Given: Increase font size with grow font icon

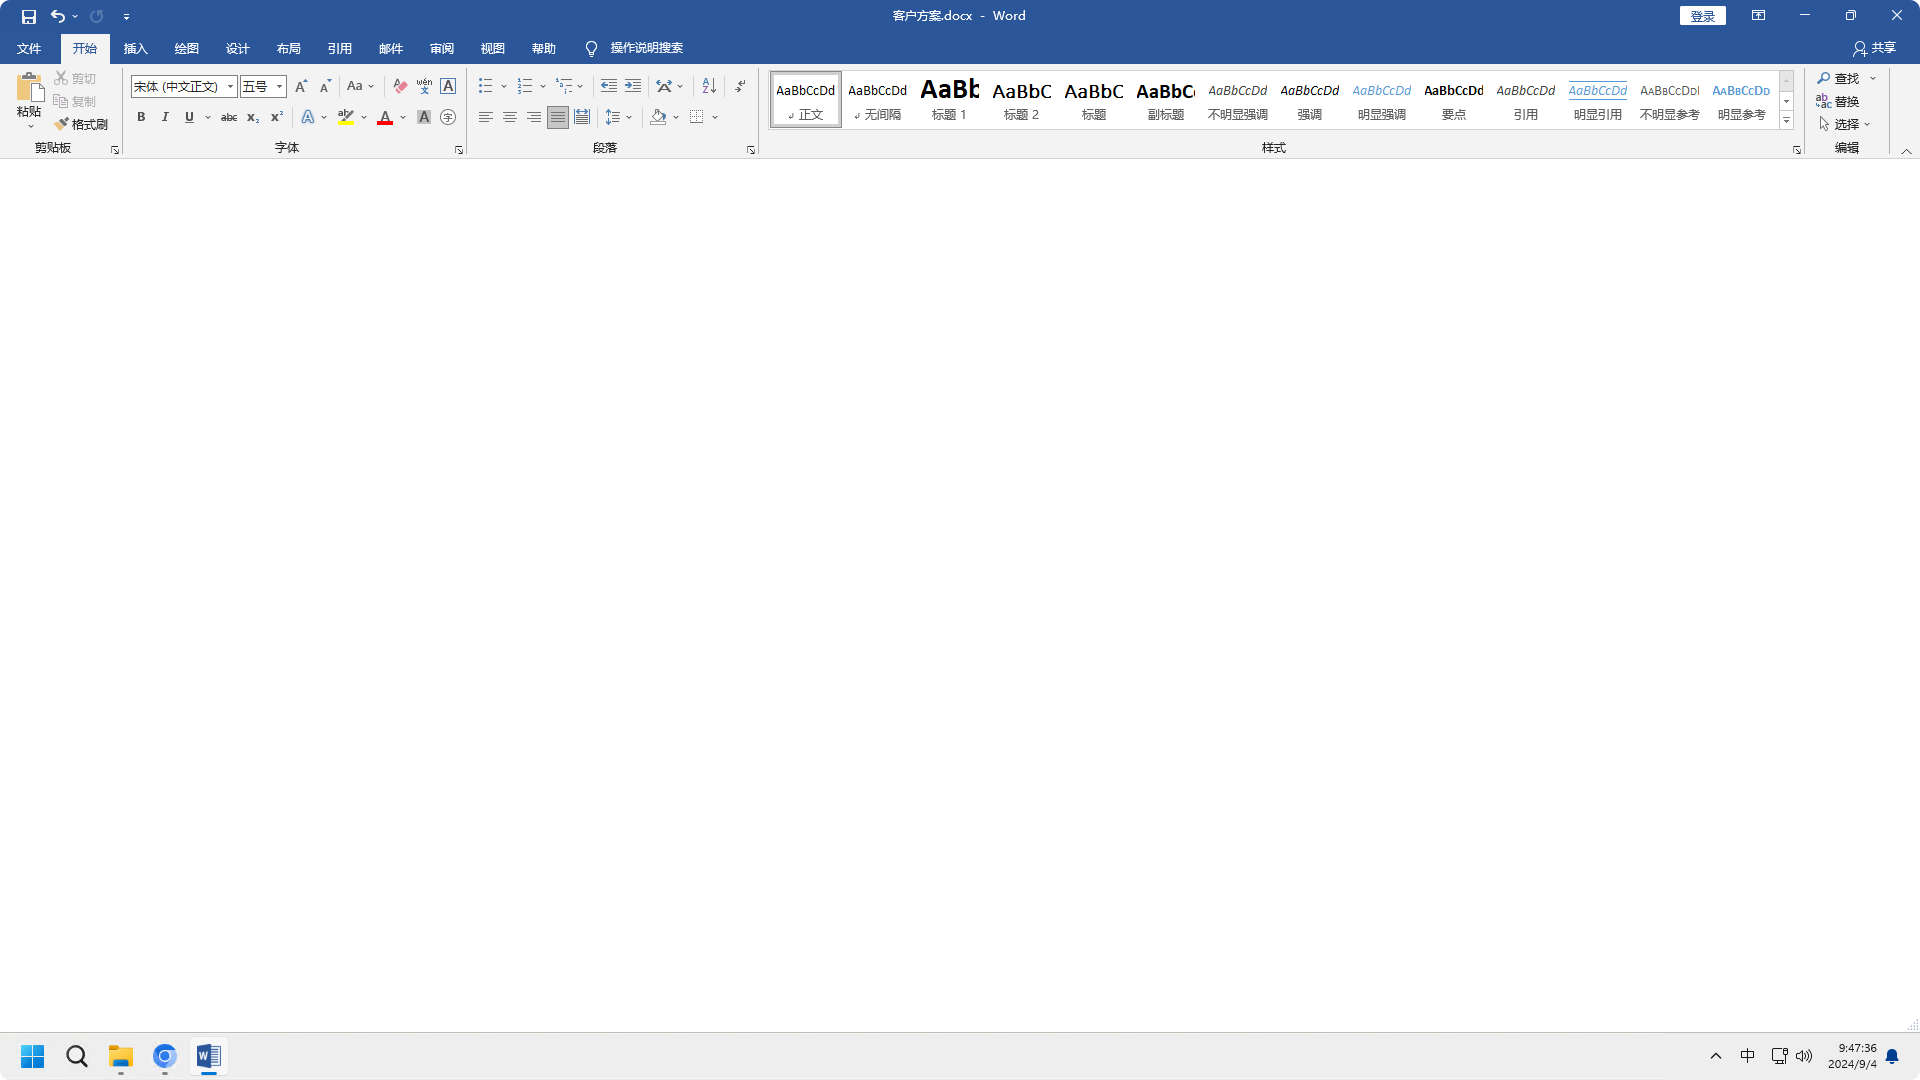Looking at the screenshot, I should pos(301,86).
